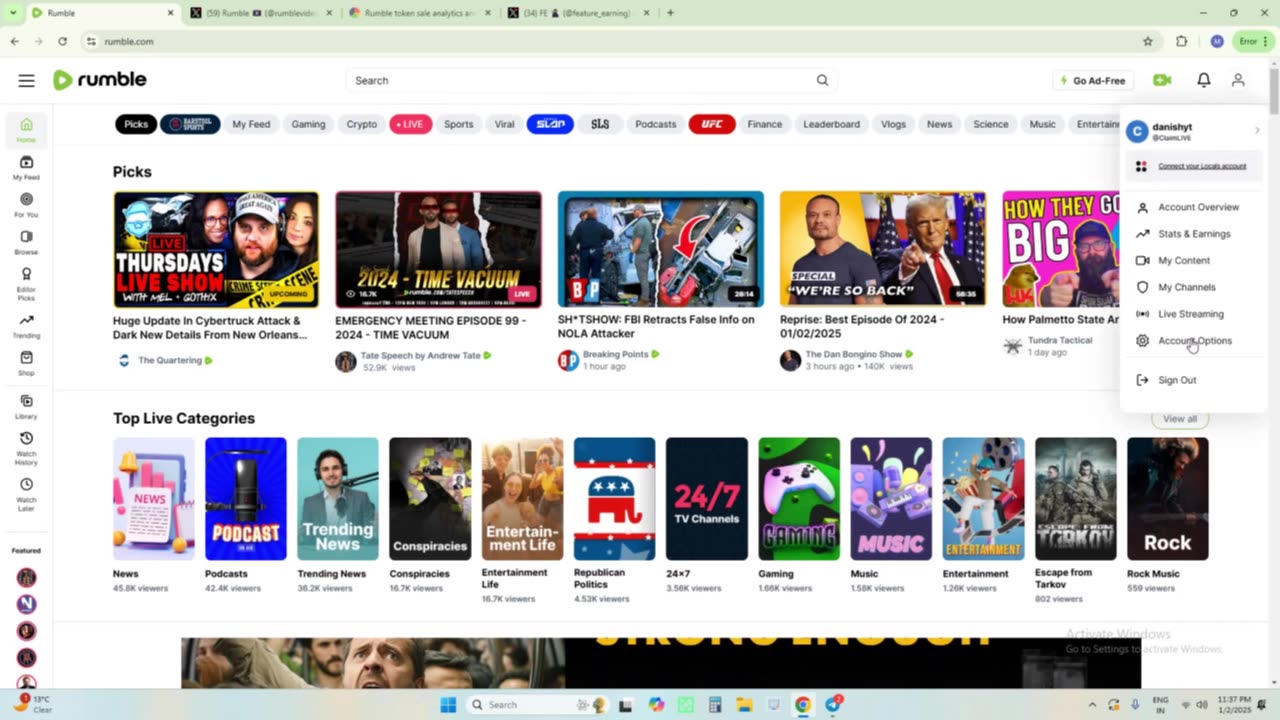The height and width of the screenshot is (720, 1280).
Task: Open Stats & Earnings menu item
Action: coord(1194,234)
